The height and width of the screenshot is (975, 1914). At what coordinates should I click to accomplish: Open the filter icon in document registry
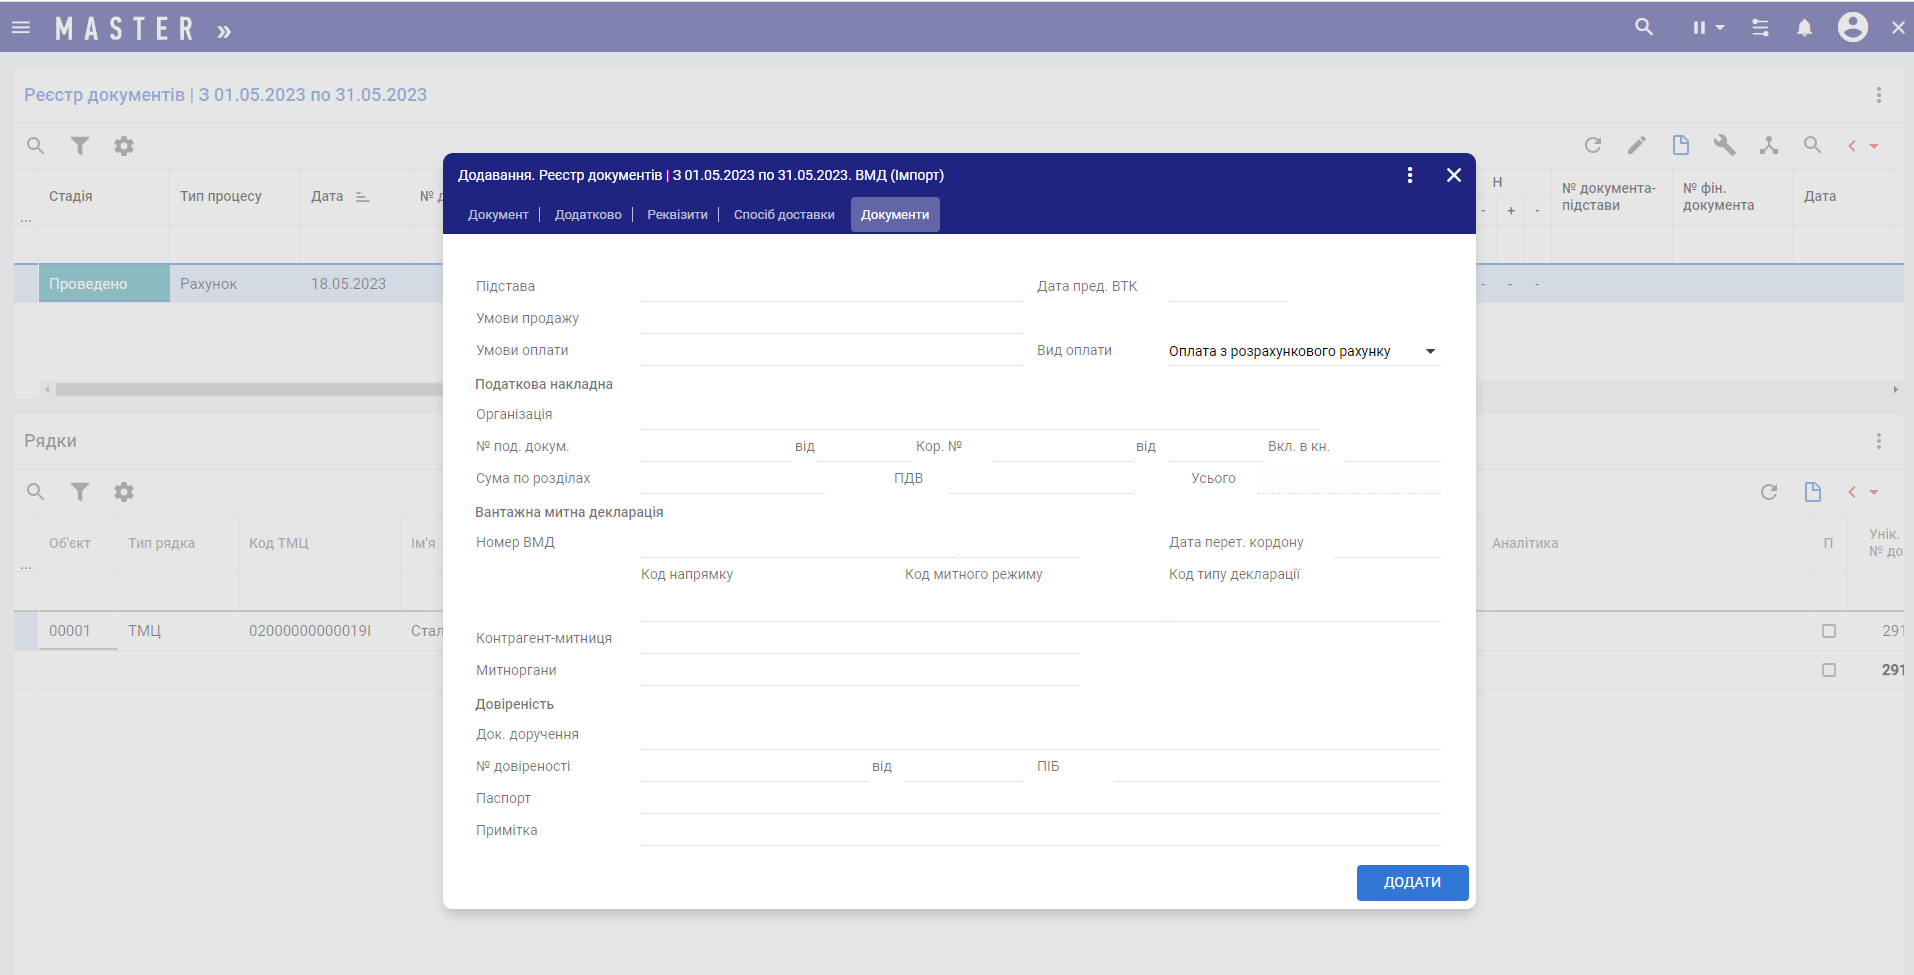pos(80,146)
